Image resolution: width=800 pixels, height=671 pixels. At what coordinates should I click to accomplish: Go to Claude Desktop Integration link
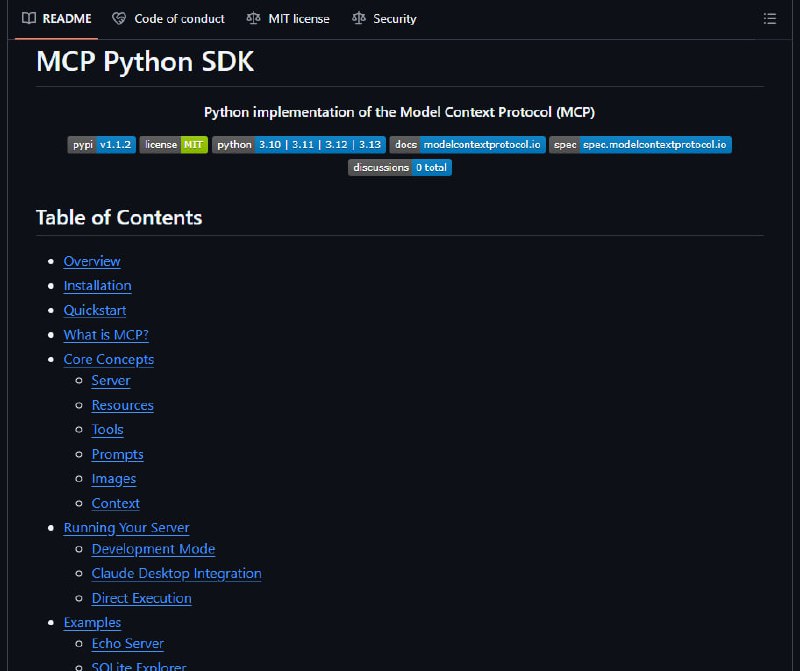(177, 574)
